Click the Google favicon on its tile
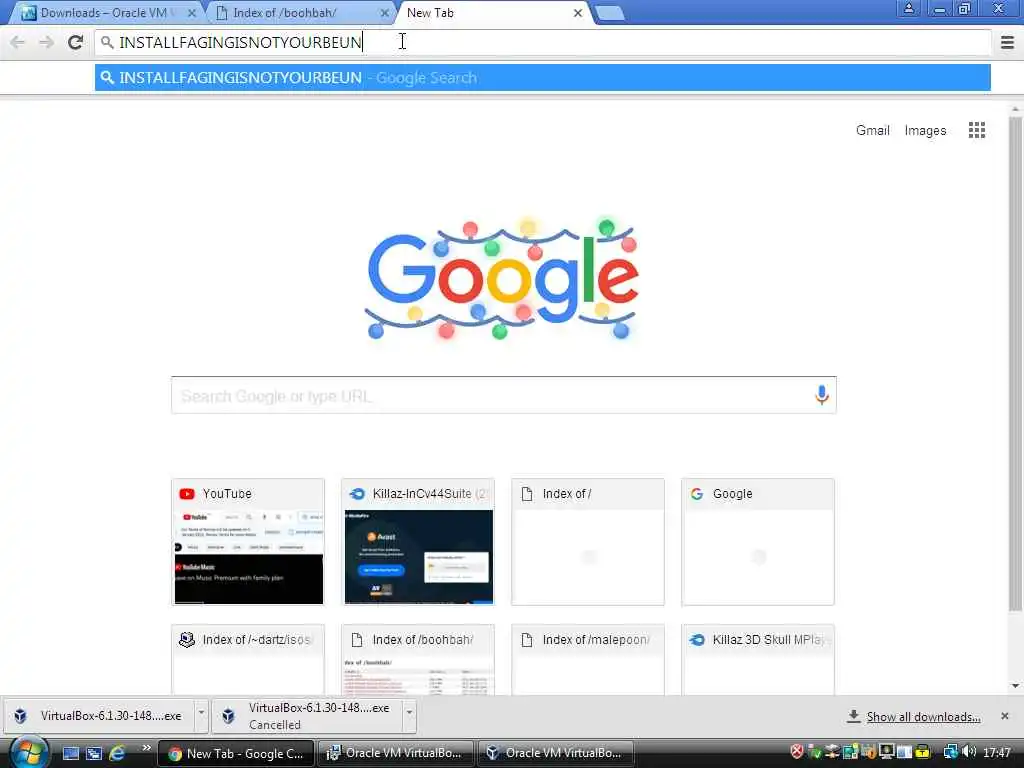 click(697, 494)
